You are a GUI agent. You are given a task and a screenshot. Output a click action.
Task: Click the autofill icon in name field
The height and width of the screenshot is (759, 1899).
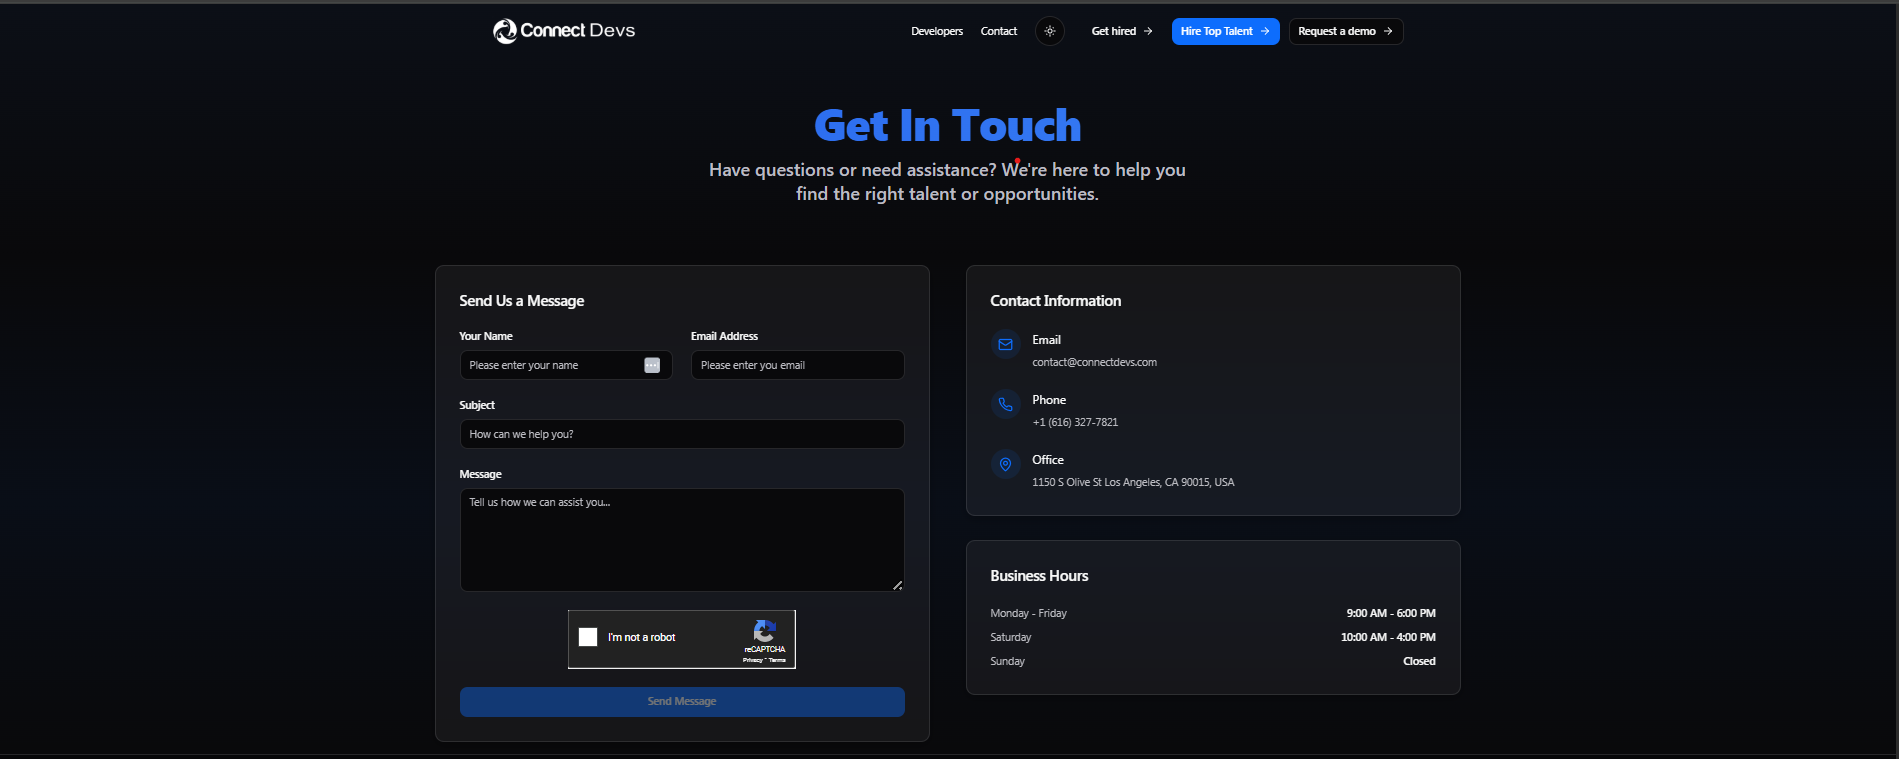pos(652,365)
